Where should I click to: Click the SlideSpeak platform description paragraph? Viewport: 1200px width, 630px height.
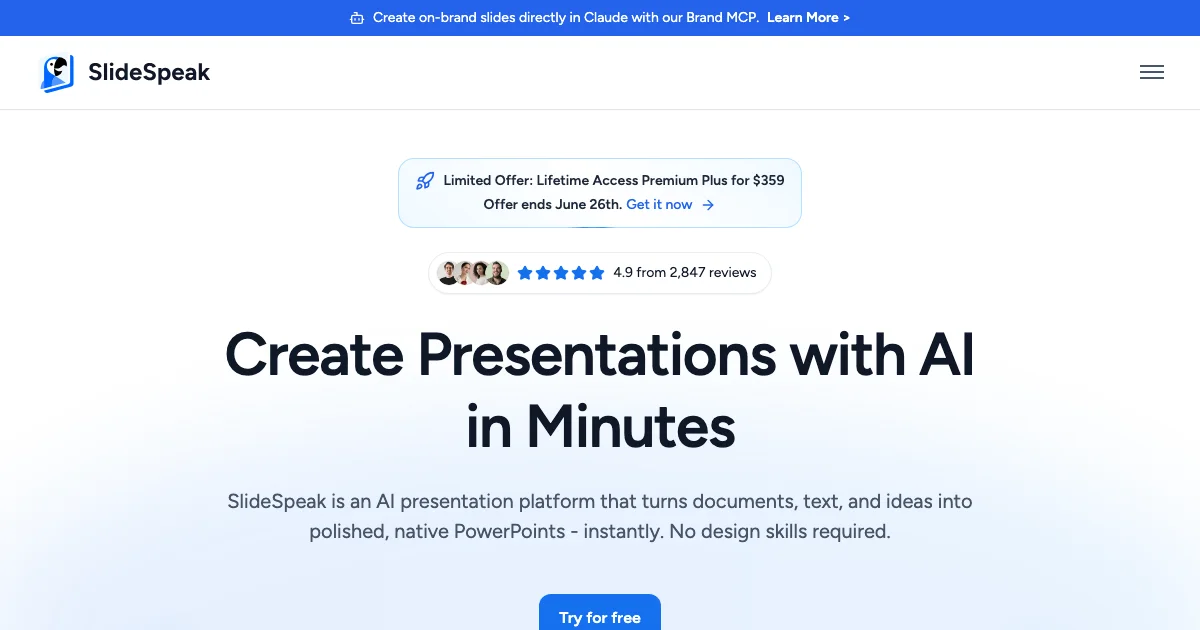pos(600,516)
